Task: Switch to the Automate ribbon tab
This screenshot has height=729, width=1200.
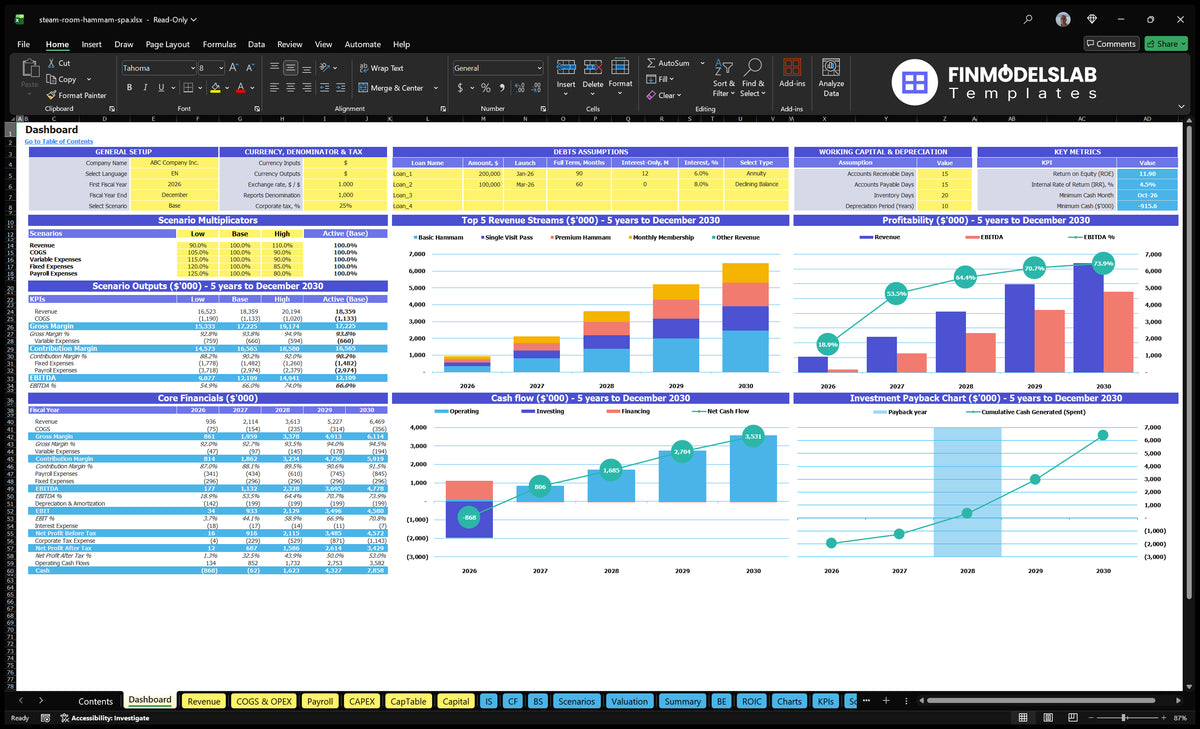Action: click(x=362, y=44)
